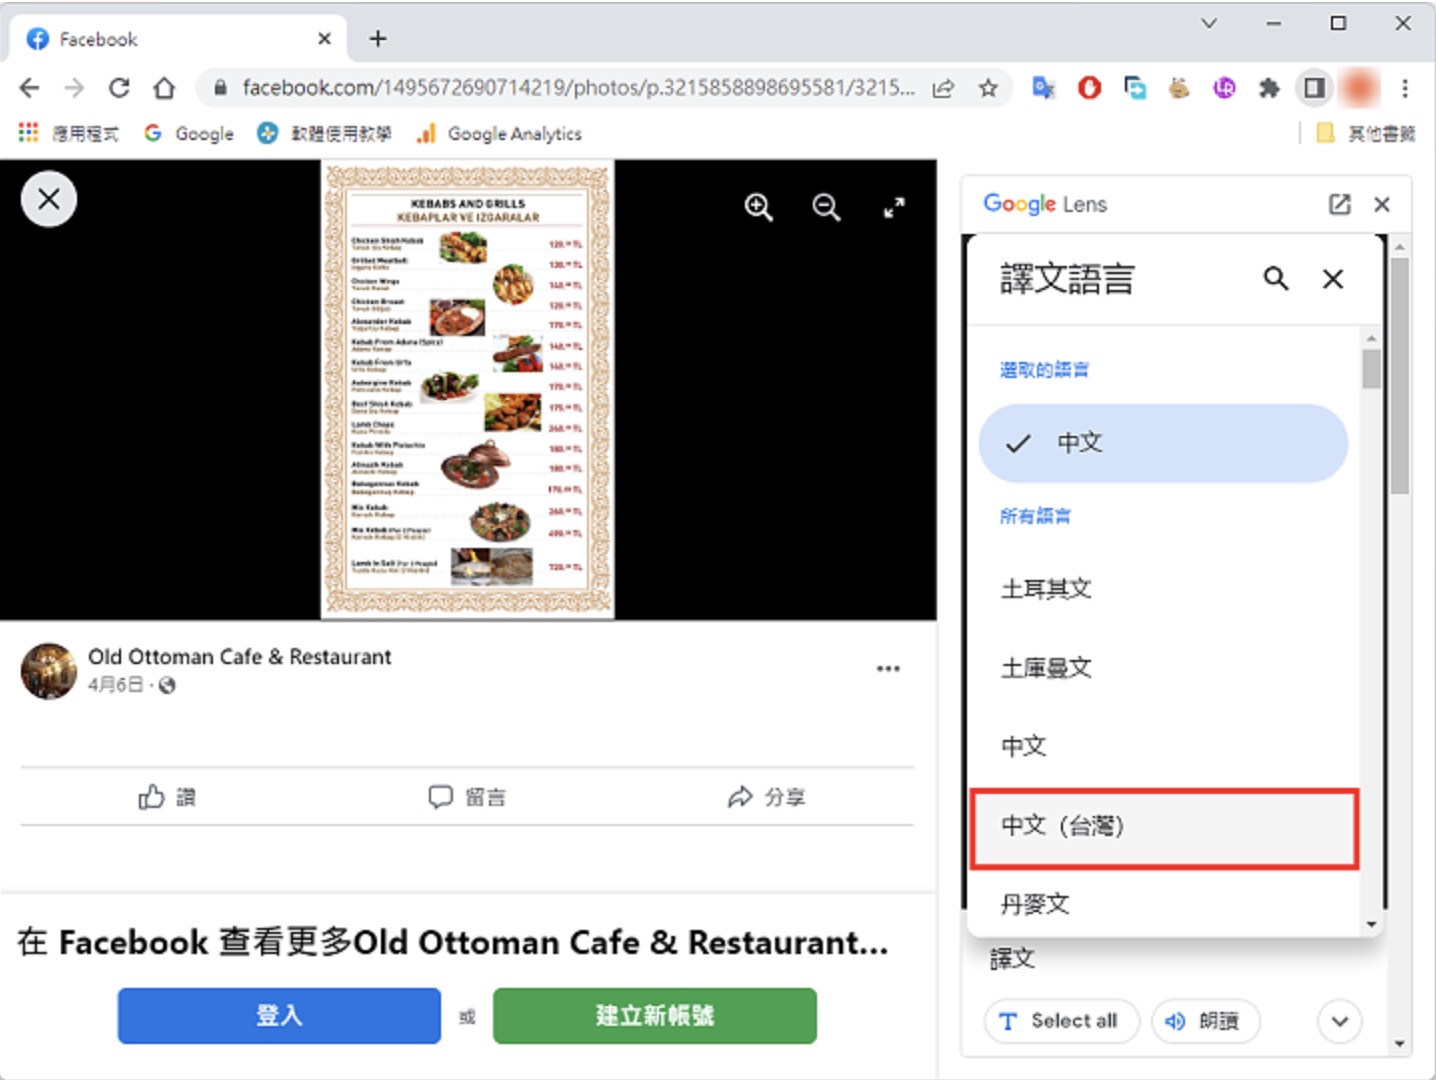Go back in browser history
1436x1080 pixels.
[x=30, y=88]
